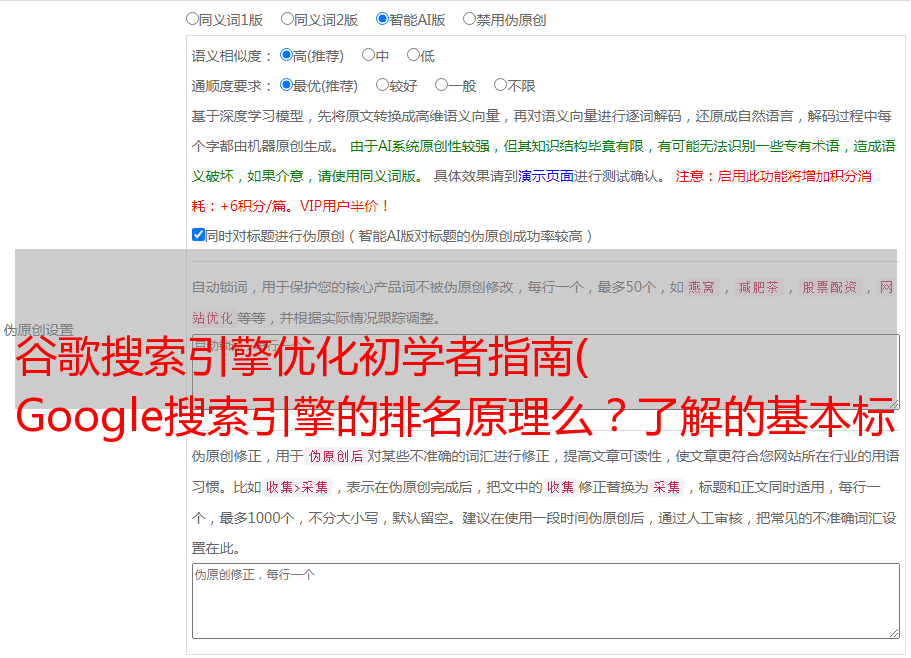Focus the 伪原创修正，每行一个 text area
911x658 pixels.
(x=546, y=601)
